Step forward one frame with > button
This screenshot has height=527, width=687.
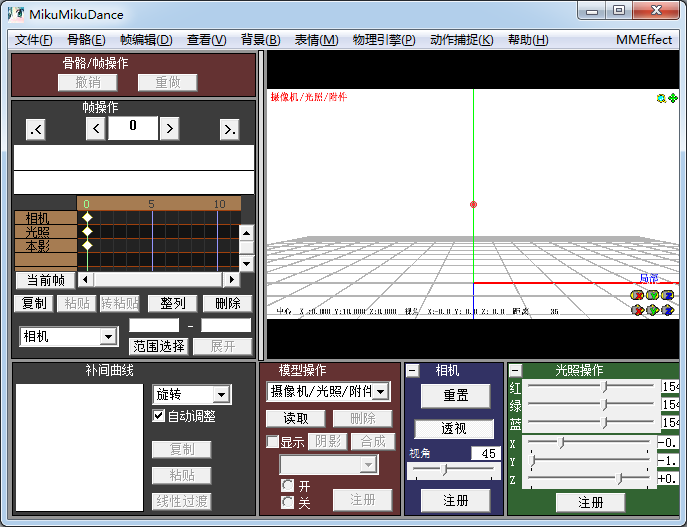pyautogui.click(x=169, y=129)
